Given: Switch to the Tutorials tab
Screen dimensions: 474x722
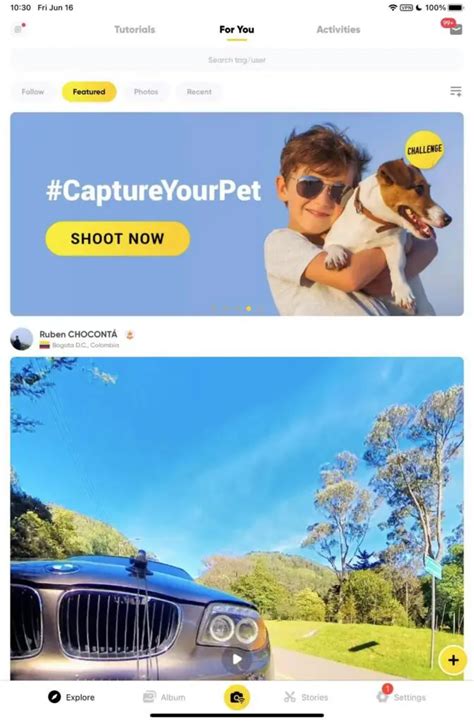Looking at the screenshot, I should tap(135, 29).
